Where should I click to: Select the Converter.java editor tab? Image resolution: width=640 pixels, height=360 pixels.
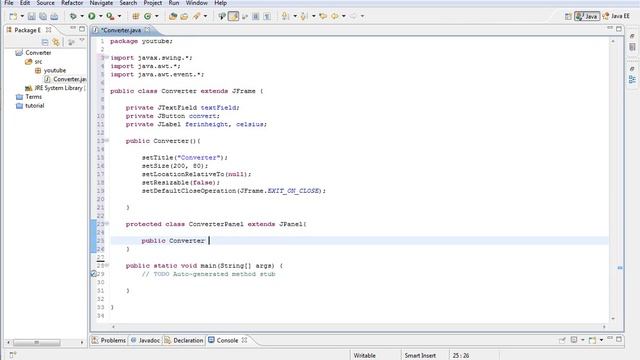pyautogui.click(x=121, y=30)
